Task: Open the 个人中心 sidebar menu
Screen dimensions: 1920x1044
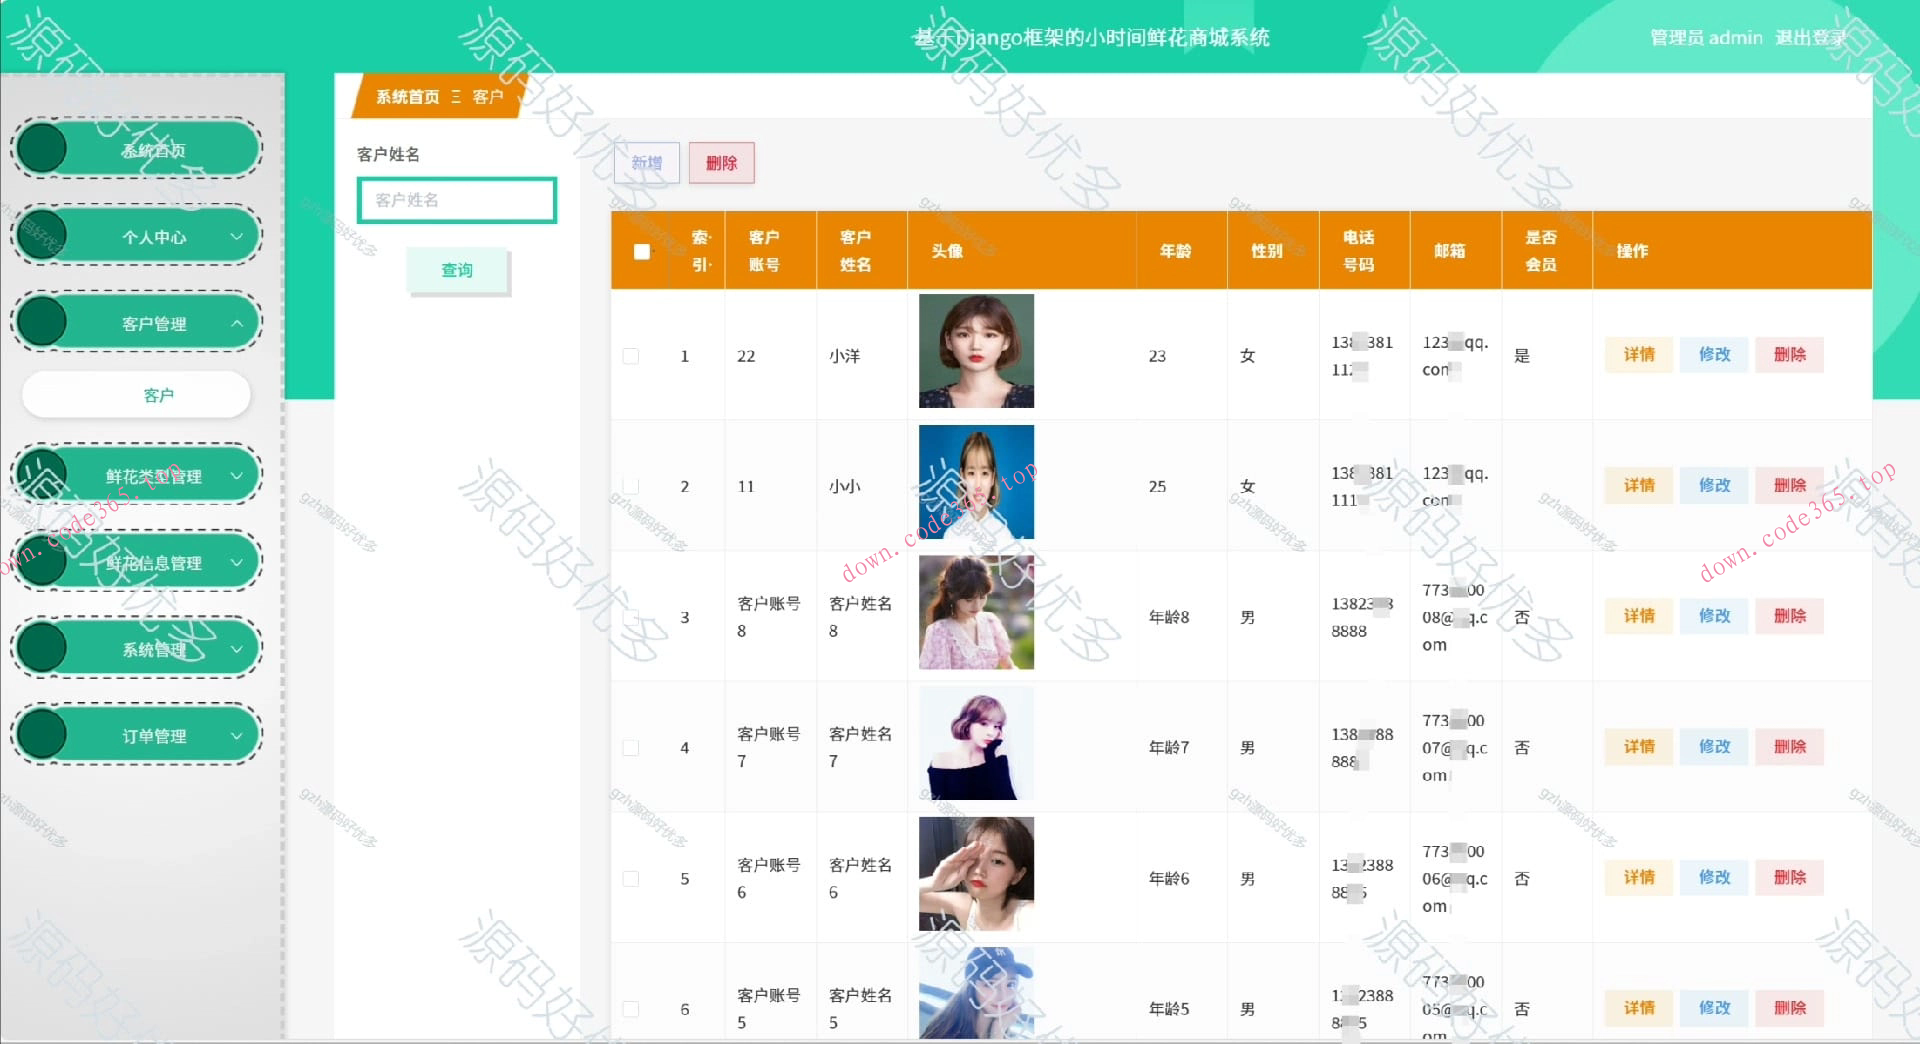Action: [137, 236]
